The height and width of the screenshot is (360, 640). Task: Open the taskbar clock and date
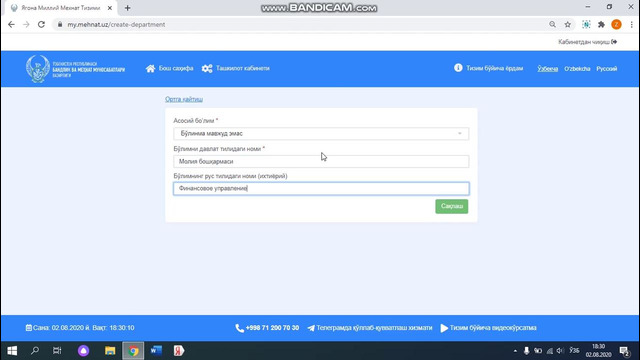coord(598,351)
